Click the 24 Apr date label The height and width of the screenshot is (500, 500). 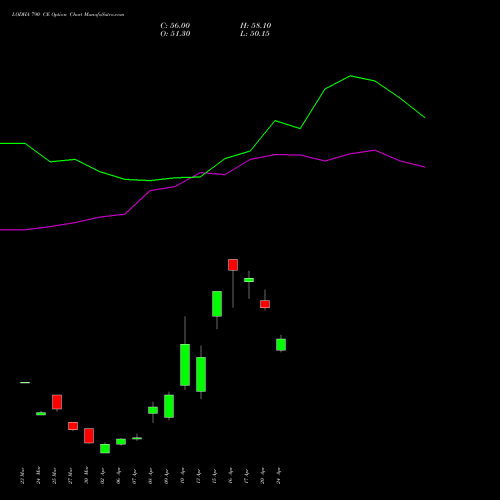[278, 476]
